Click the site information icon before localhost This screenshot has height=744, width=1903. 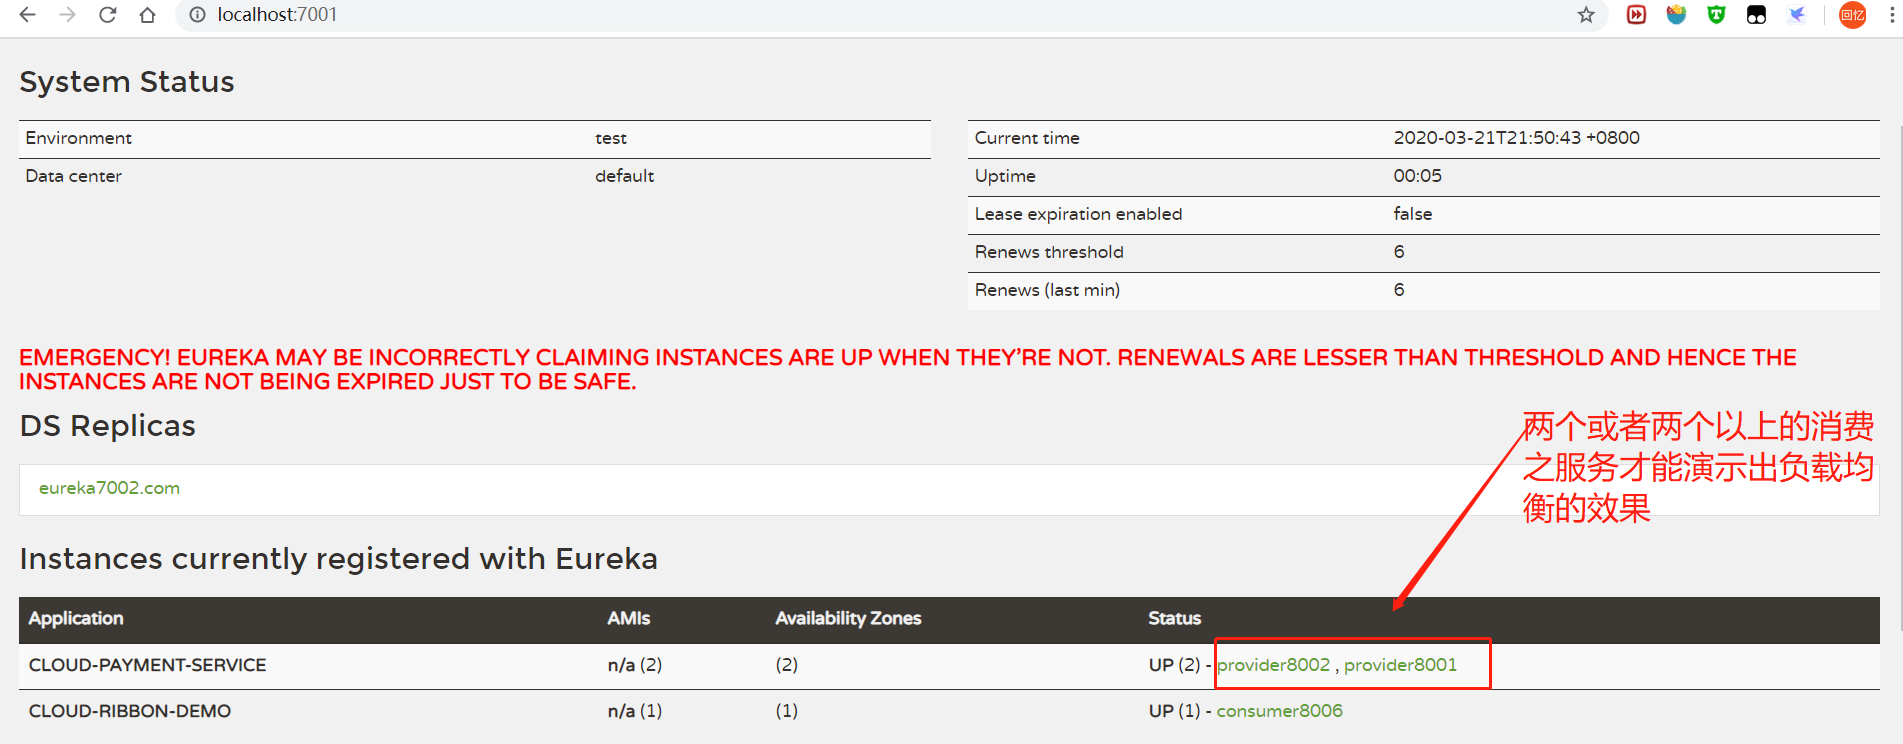(x=198, y=15)
